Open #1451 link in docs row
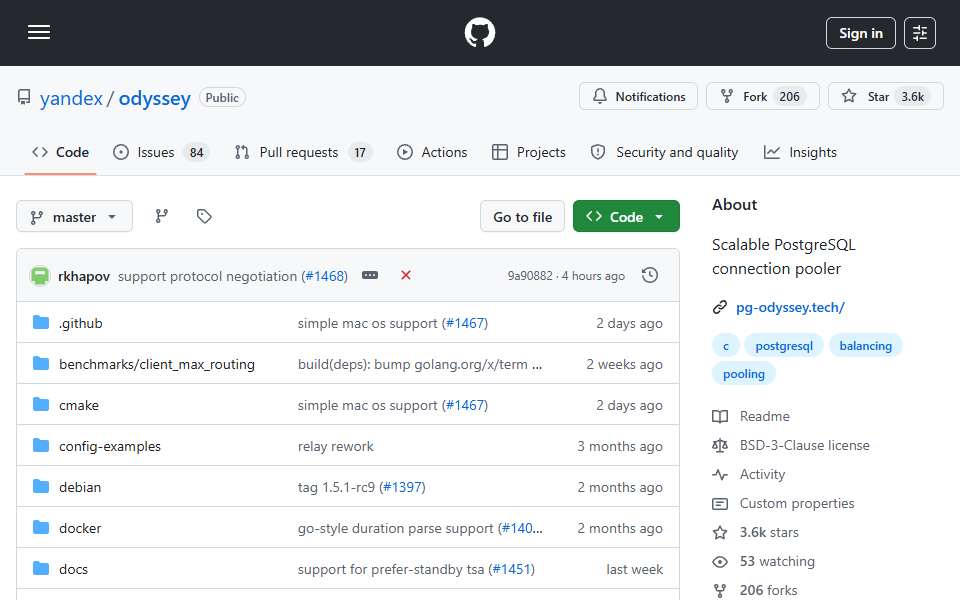The height and width of the screenshot is (600, 960). [x=512, y=569]
